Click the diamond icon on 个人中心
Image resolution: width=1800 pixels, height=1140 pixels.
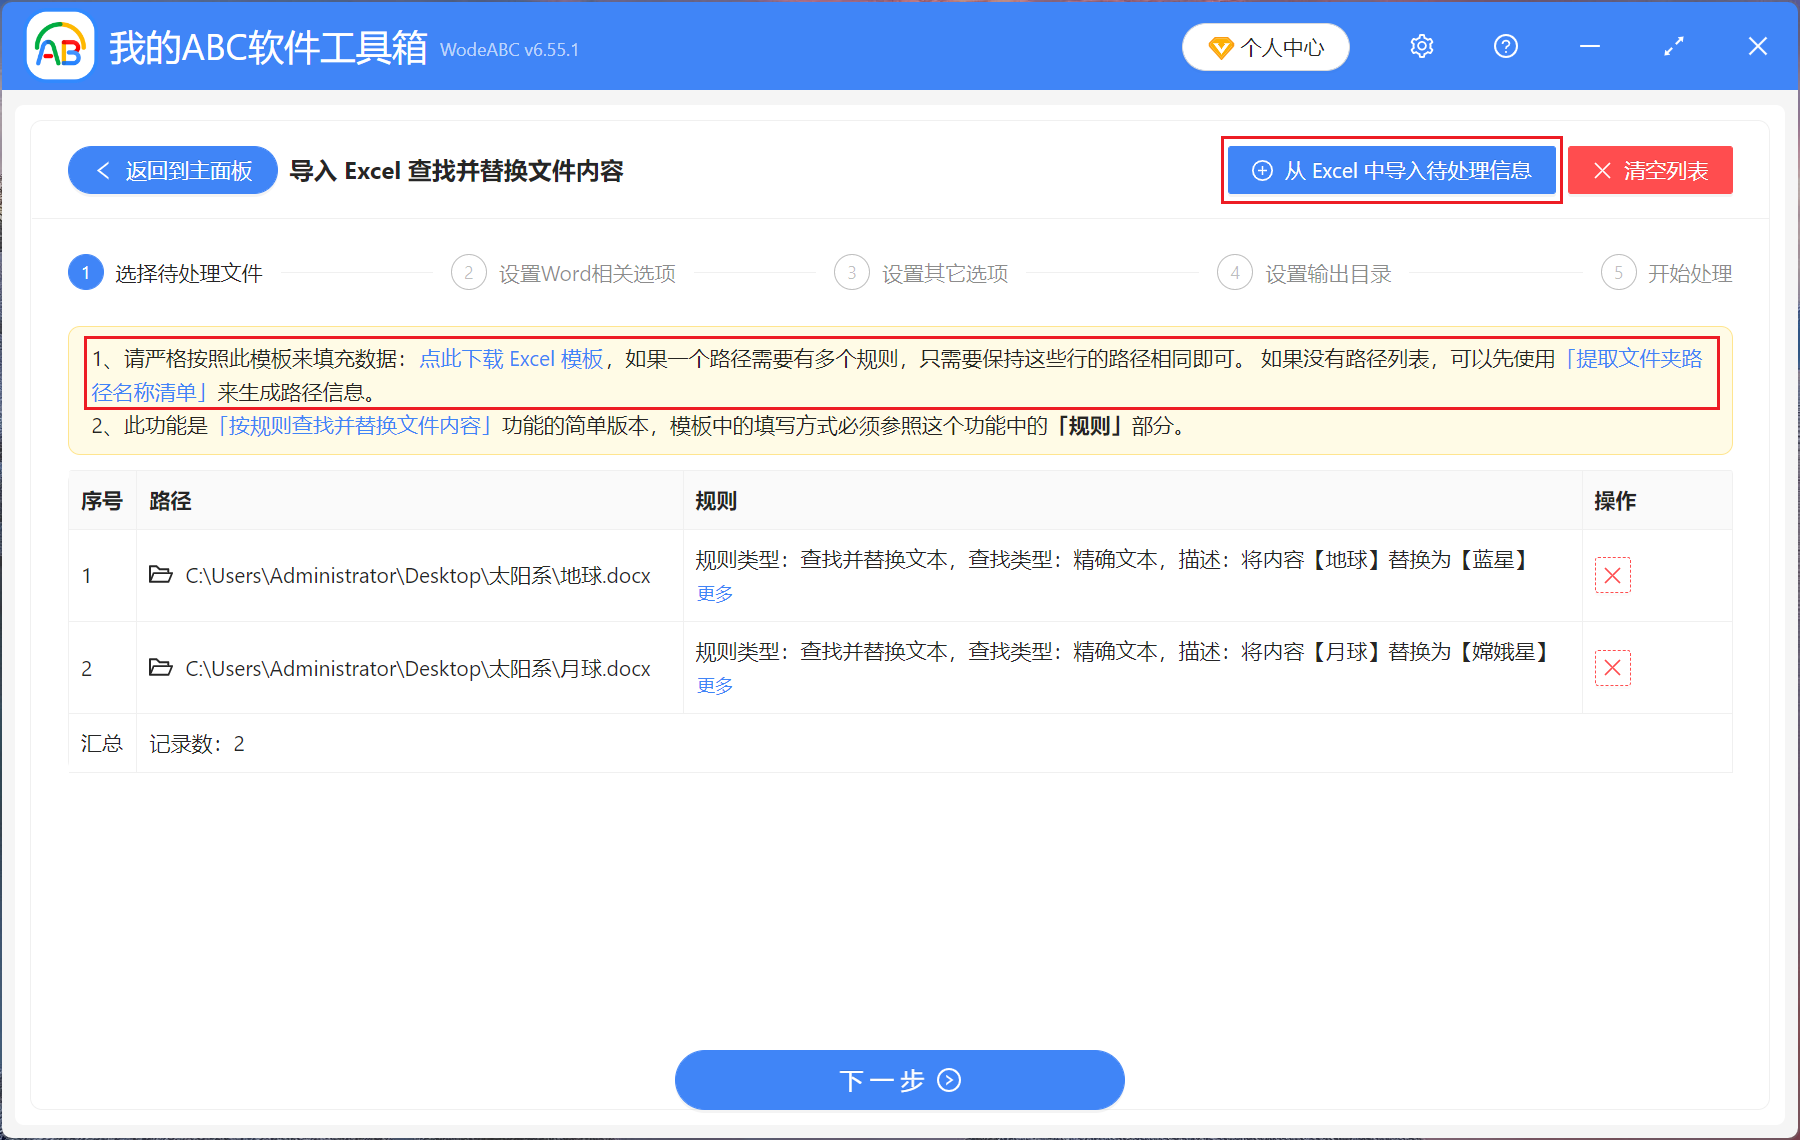(1220, 47)
